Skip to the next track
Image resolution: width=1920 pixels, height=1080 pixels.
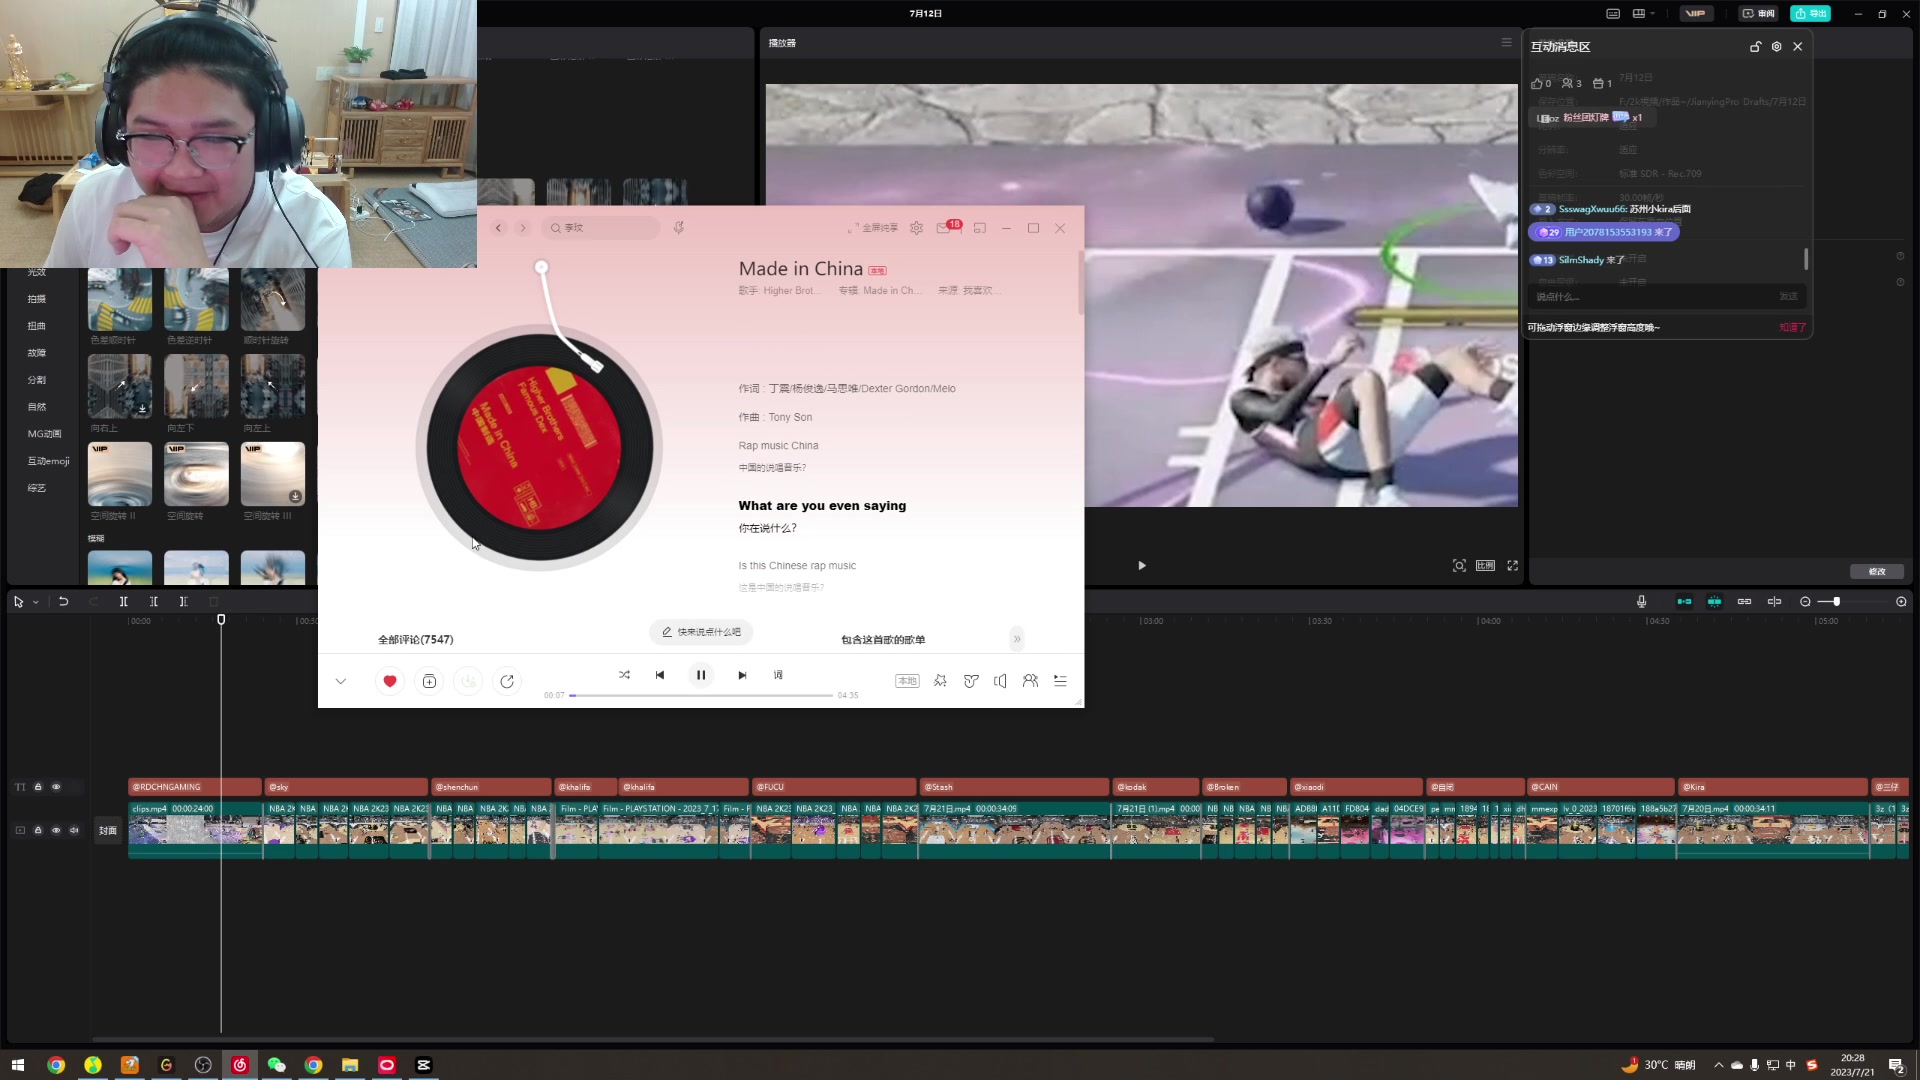tap(742, 675)
